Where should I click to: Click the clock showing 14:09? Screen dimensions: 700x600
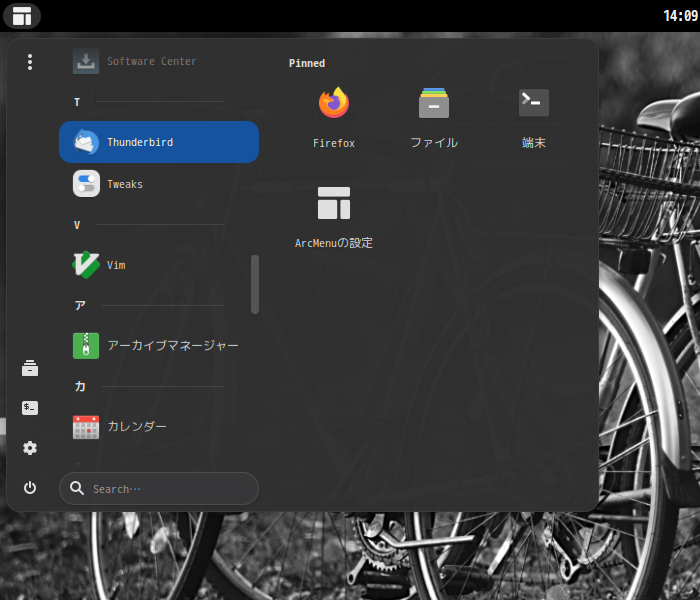[x=680, y=16]
